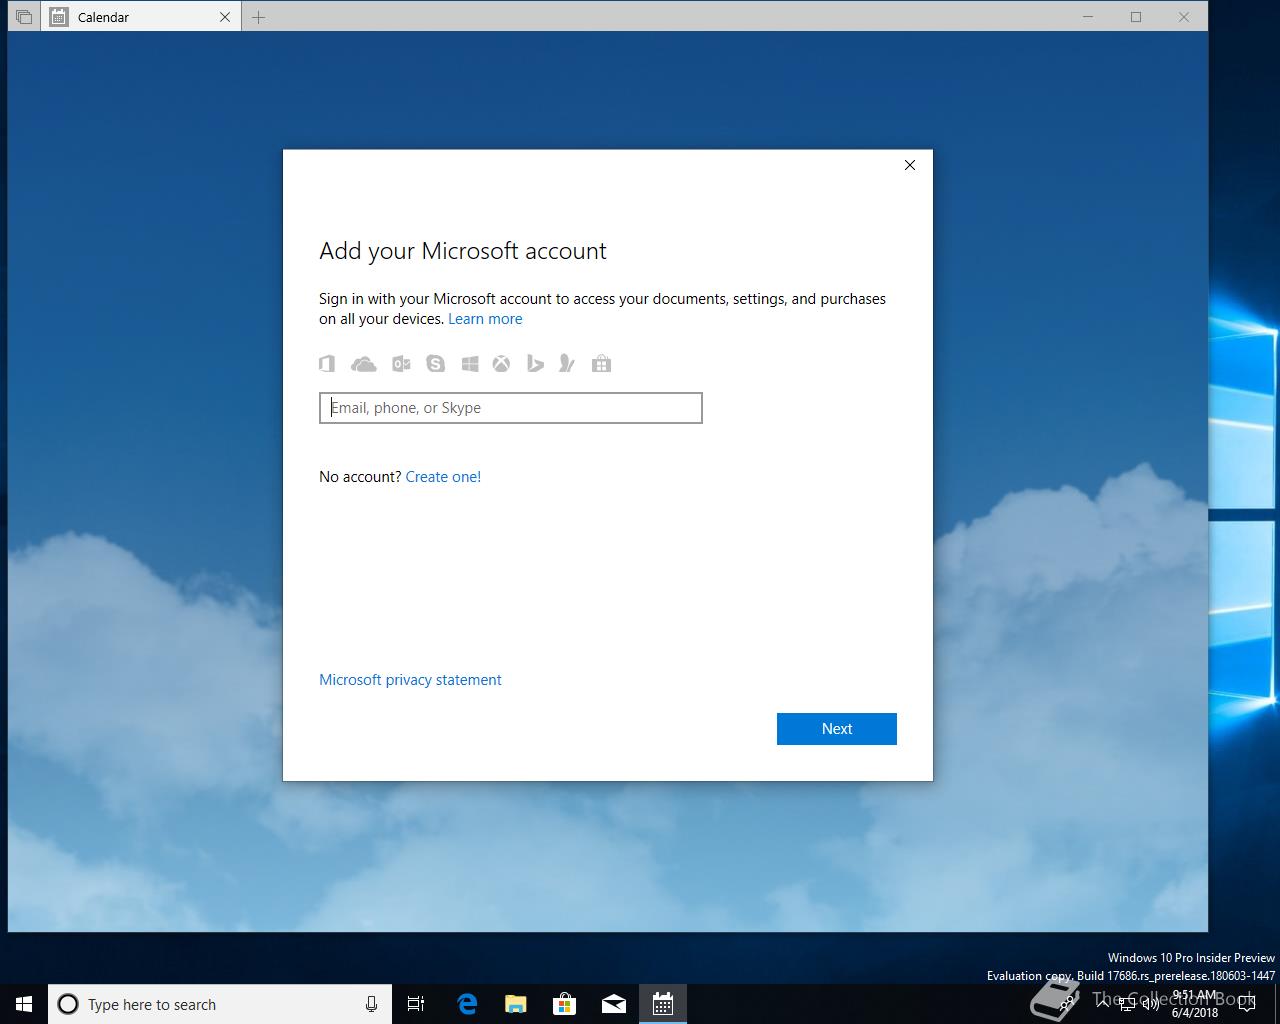Click the Email, phone, or Skype input field
Screen dimensions: 1280x1024
(x=511, y=408)
